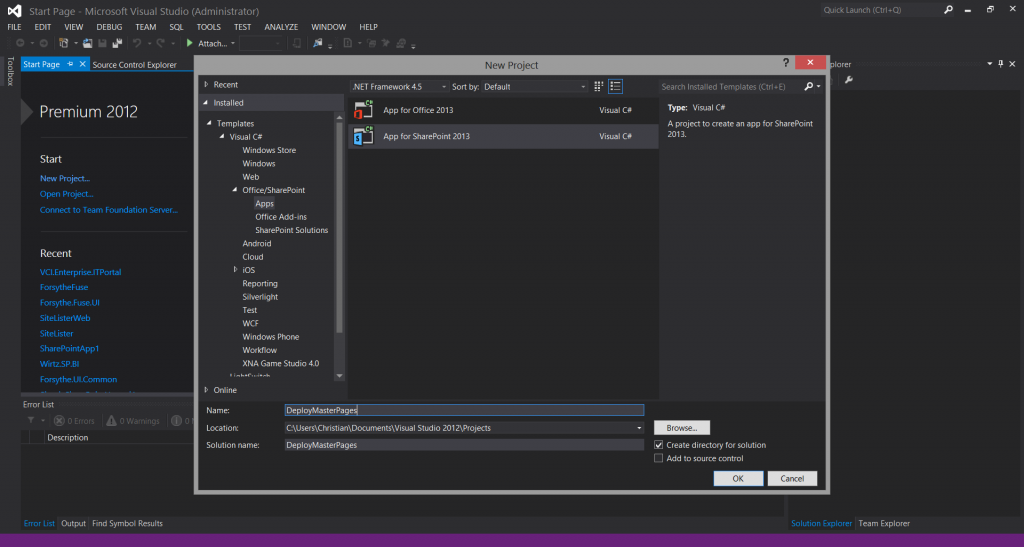Collapse the Installed section
The width and height of the screenshot is (1024, 547).
click(206, 102)
